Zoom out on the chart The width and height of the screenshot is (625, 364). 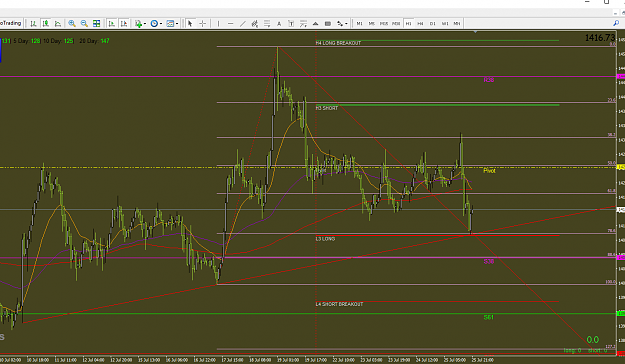[84, 24]
